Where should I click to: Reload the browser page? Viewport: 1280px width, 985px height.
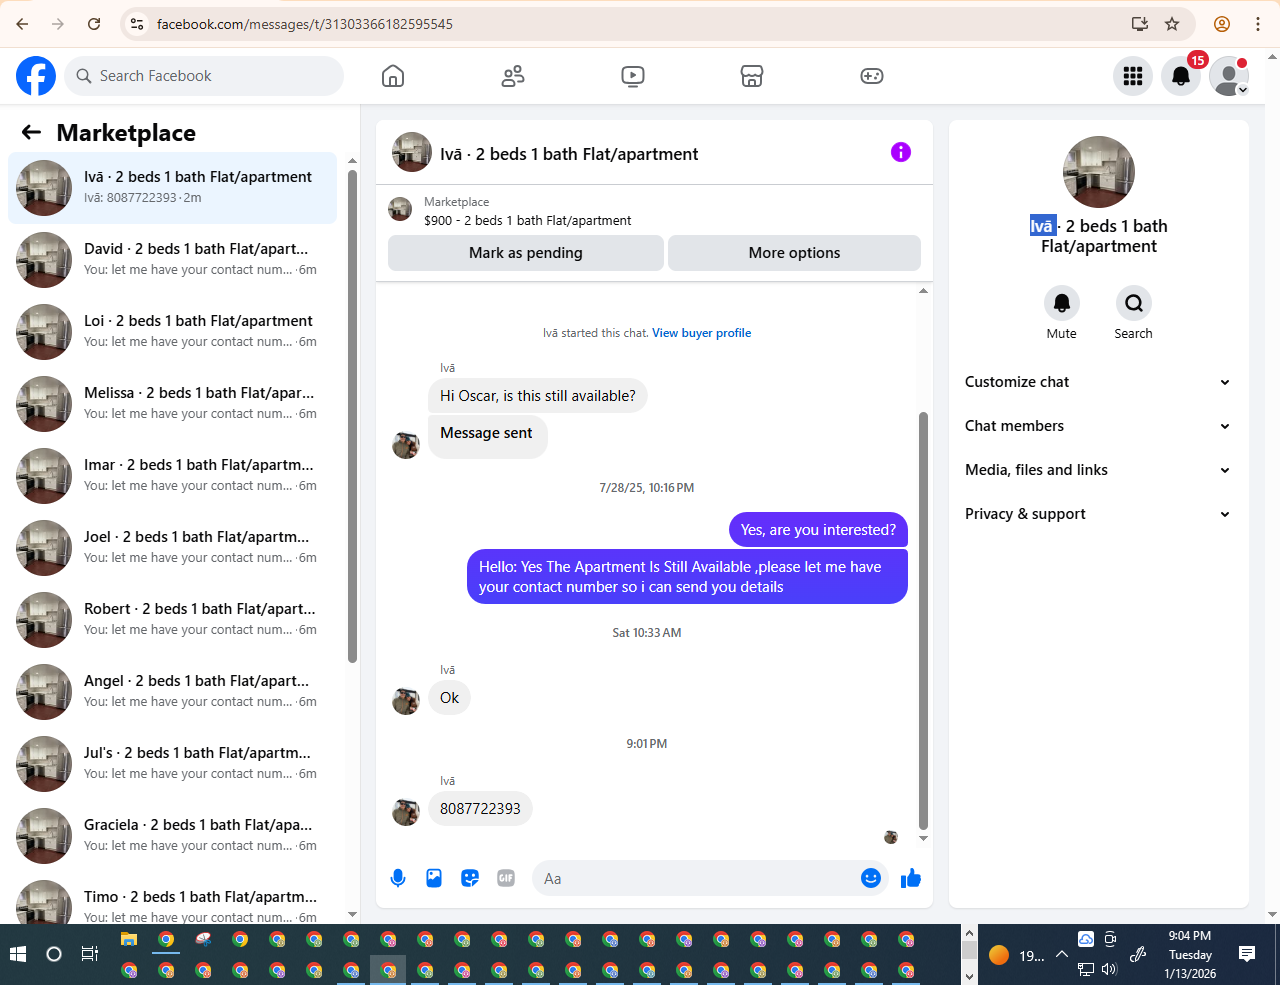click(x=94, y=24)
